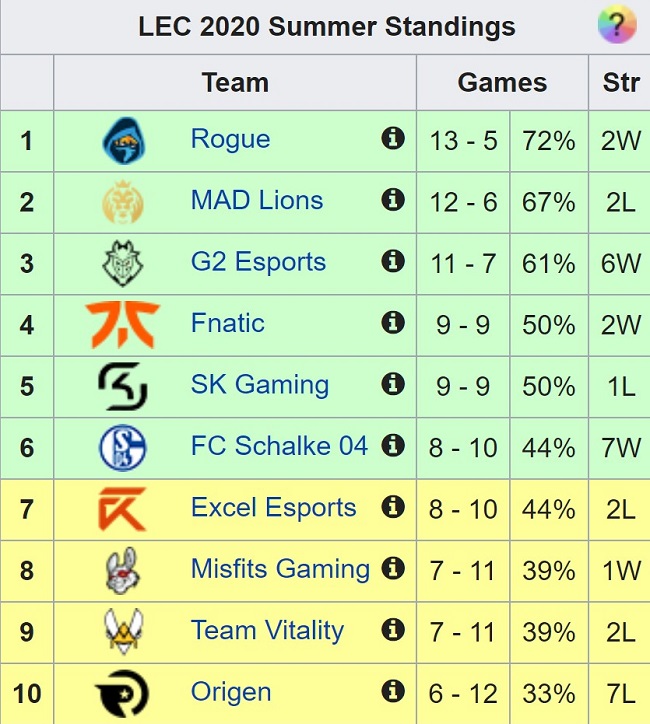Click the Games column header
The height and width of the screenshot is (724, 650).
(502, 83)
